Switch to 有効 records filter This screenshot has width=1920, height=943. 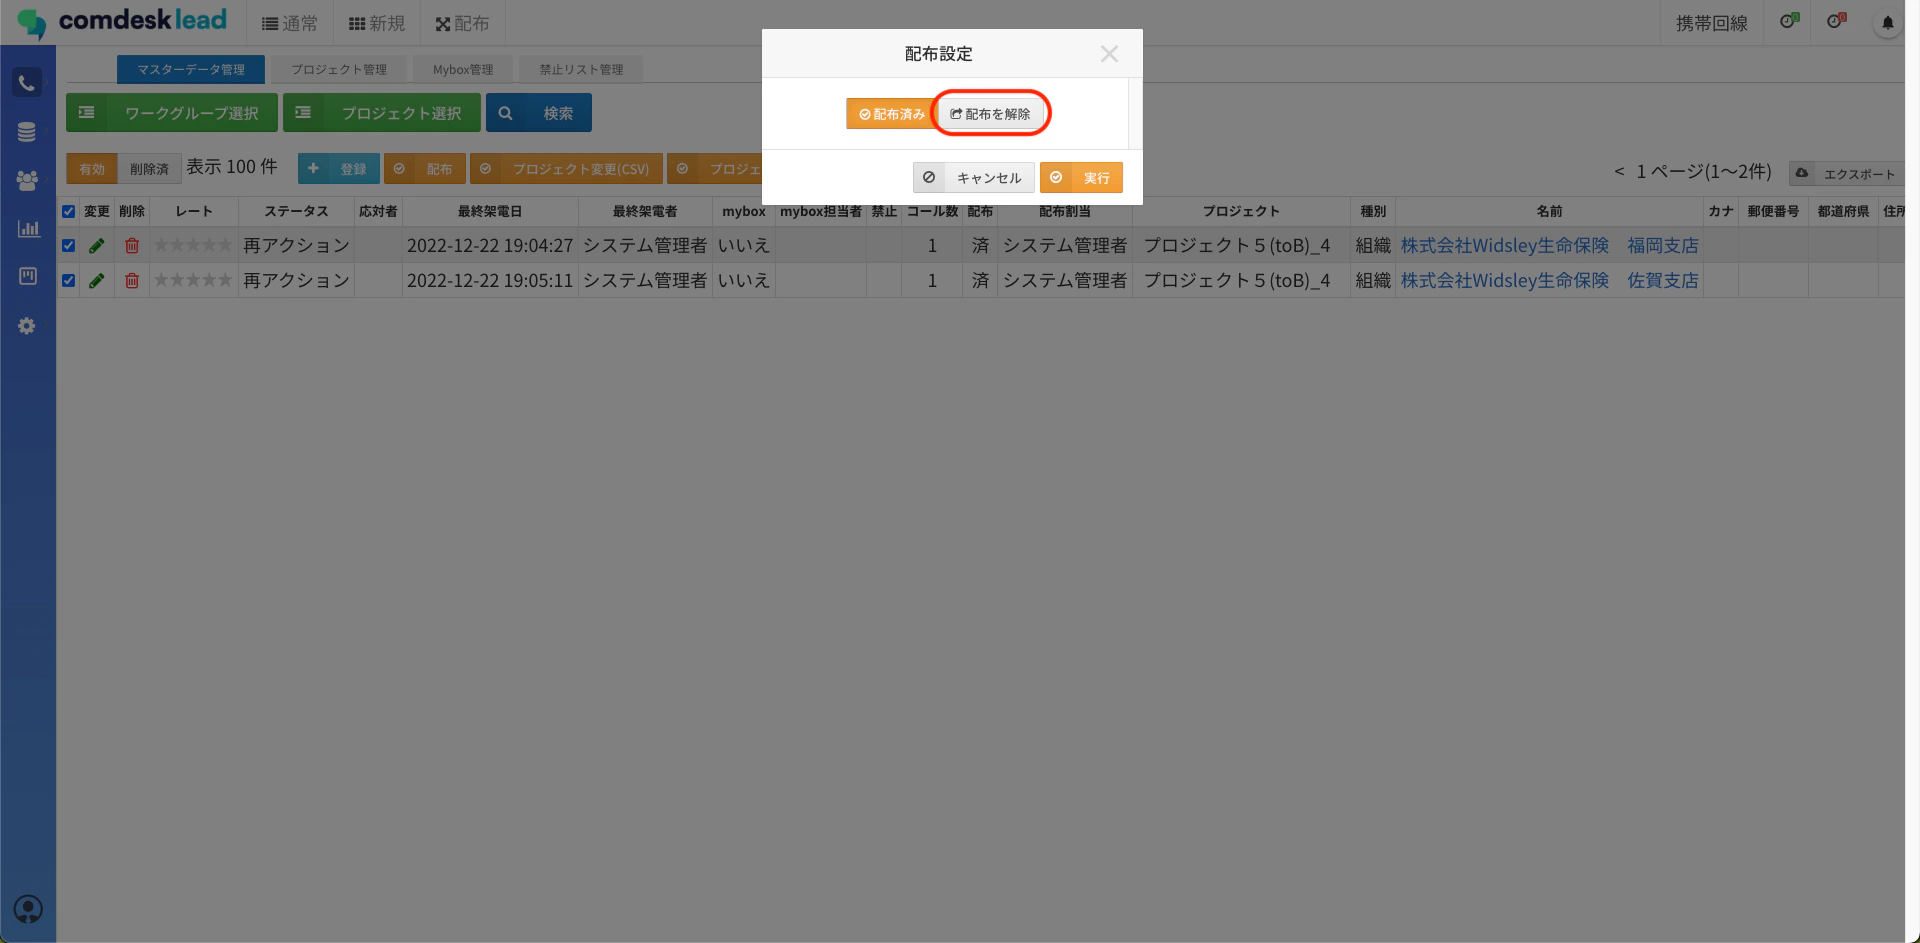pyautogui.click(x=92, y=169)
